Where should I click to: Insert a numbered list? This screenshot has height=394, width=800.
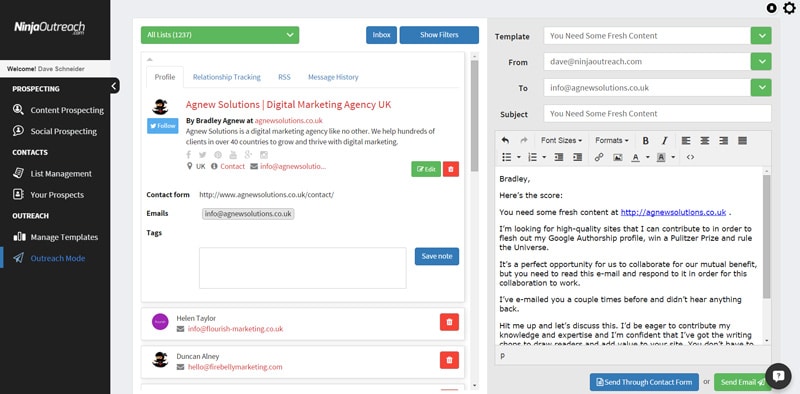(x=532, y=157)
